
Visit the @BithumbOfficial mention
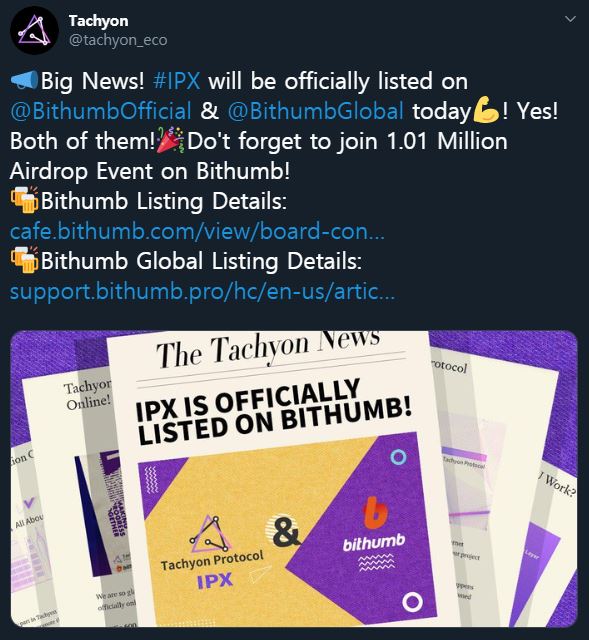(100, 111)
